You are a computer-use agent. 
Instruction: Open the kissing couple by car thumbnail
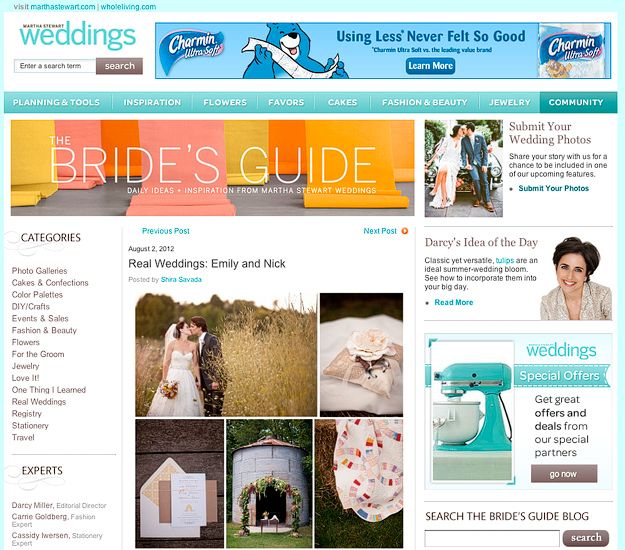tap(464, 168)
